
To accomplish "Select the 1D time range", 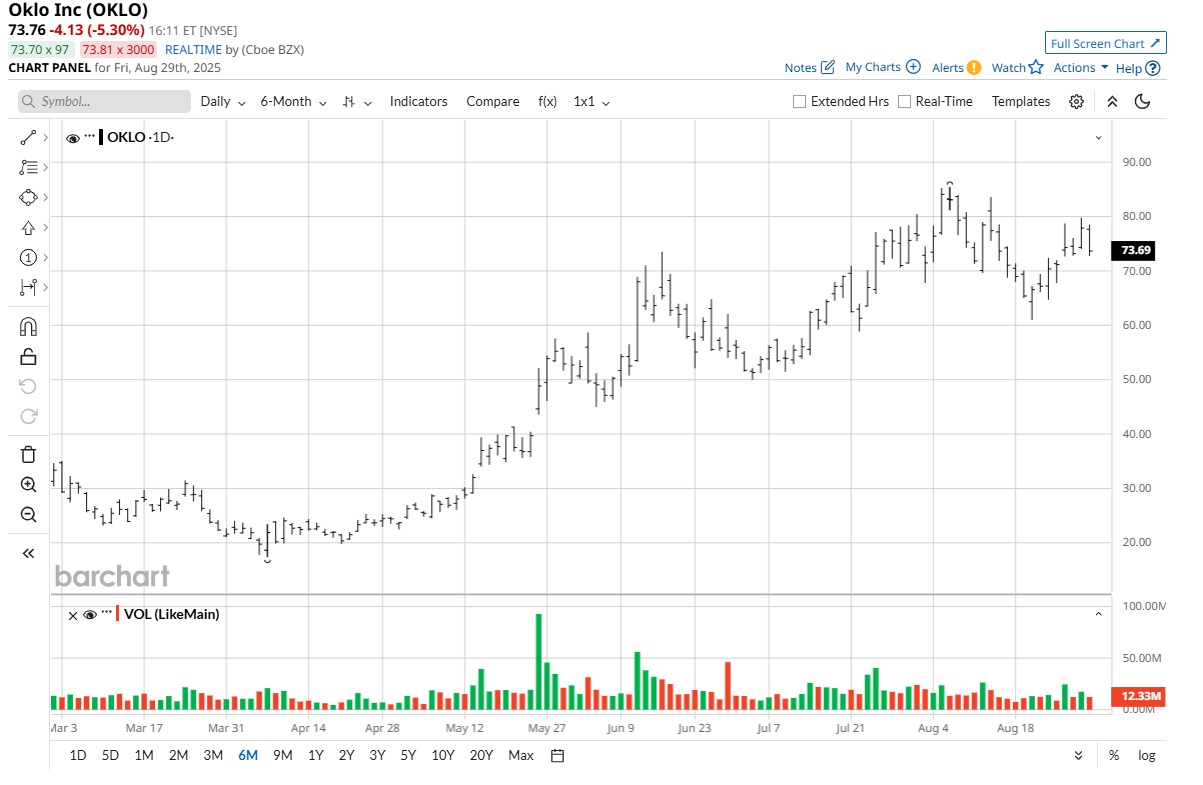I will click(x=77, y=755).
